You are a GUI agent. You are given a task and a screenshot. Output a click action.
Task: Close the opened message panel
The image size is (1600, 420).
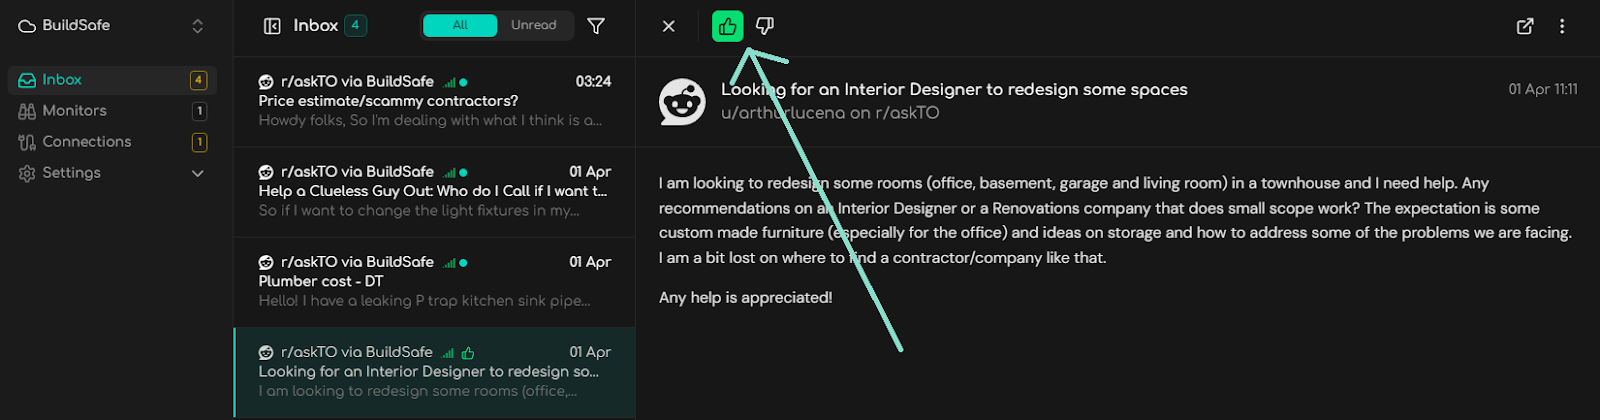pos(669,26)
